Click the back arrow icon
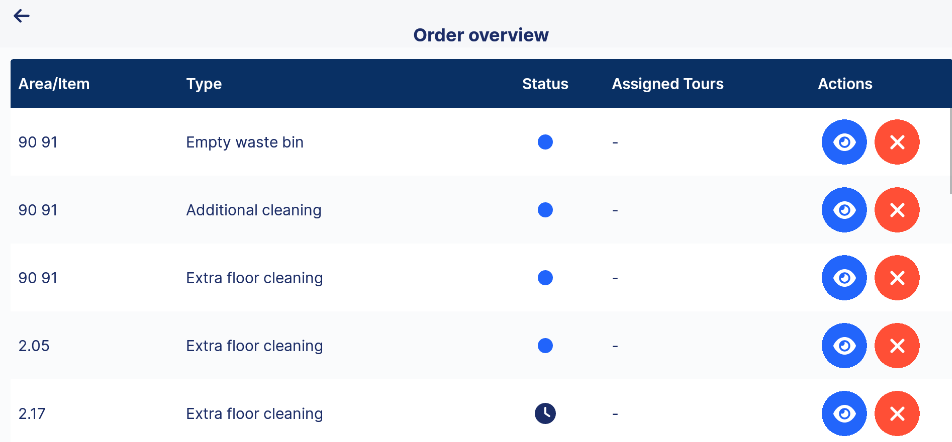 tap(21, 16)
